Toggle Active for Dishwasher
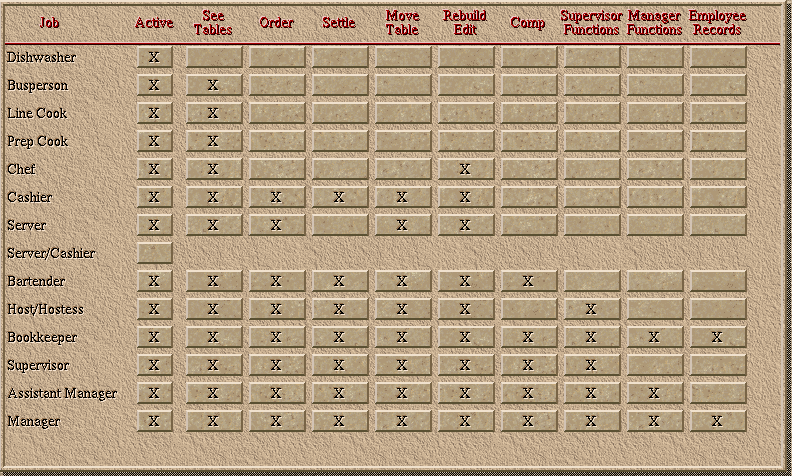This screenshot has height=476, width=792. coord(154,57)
